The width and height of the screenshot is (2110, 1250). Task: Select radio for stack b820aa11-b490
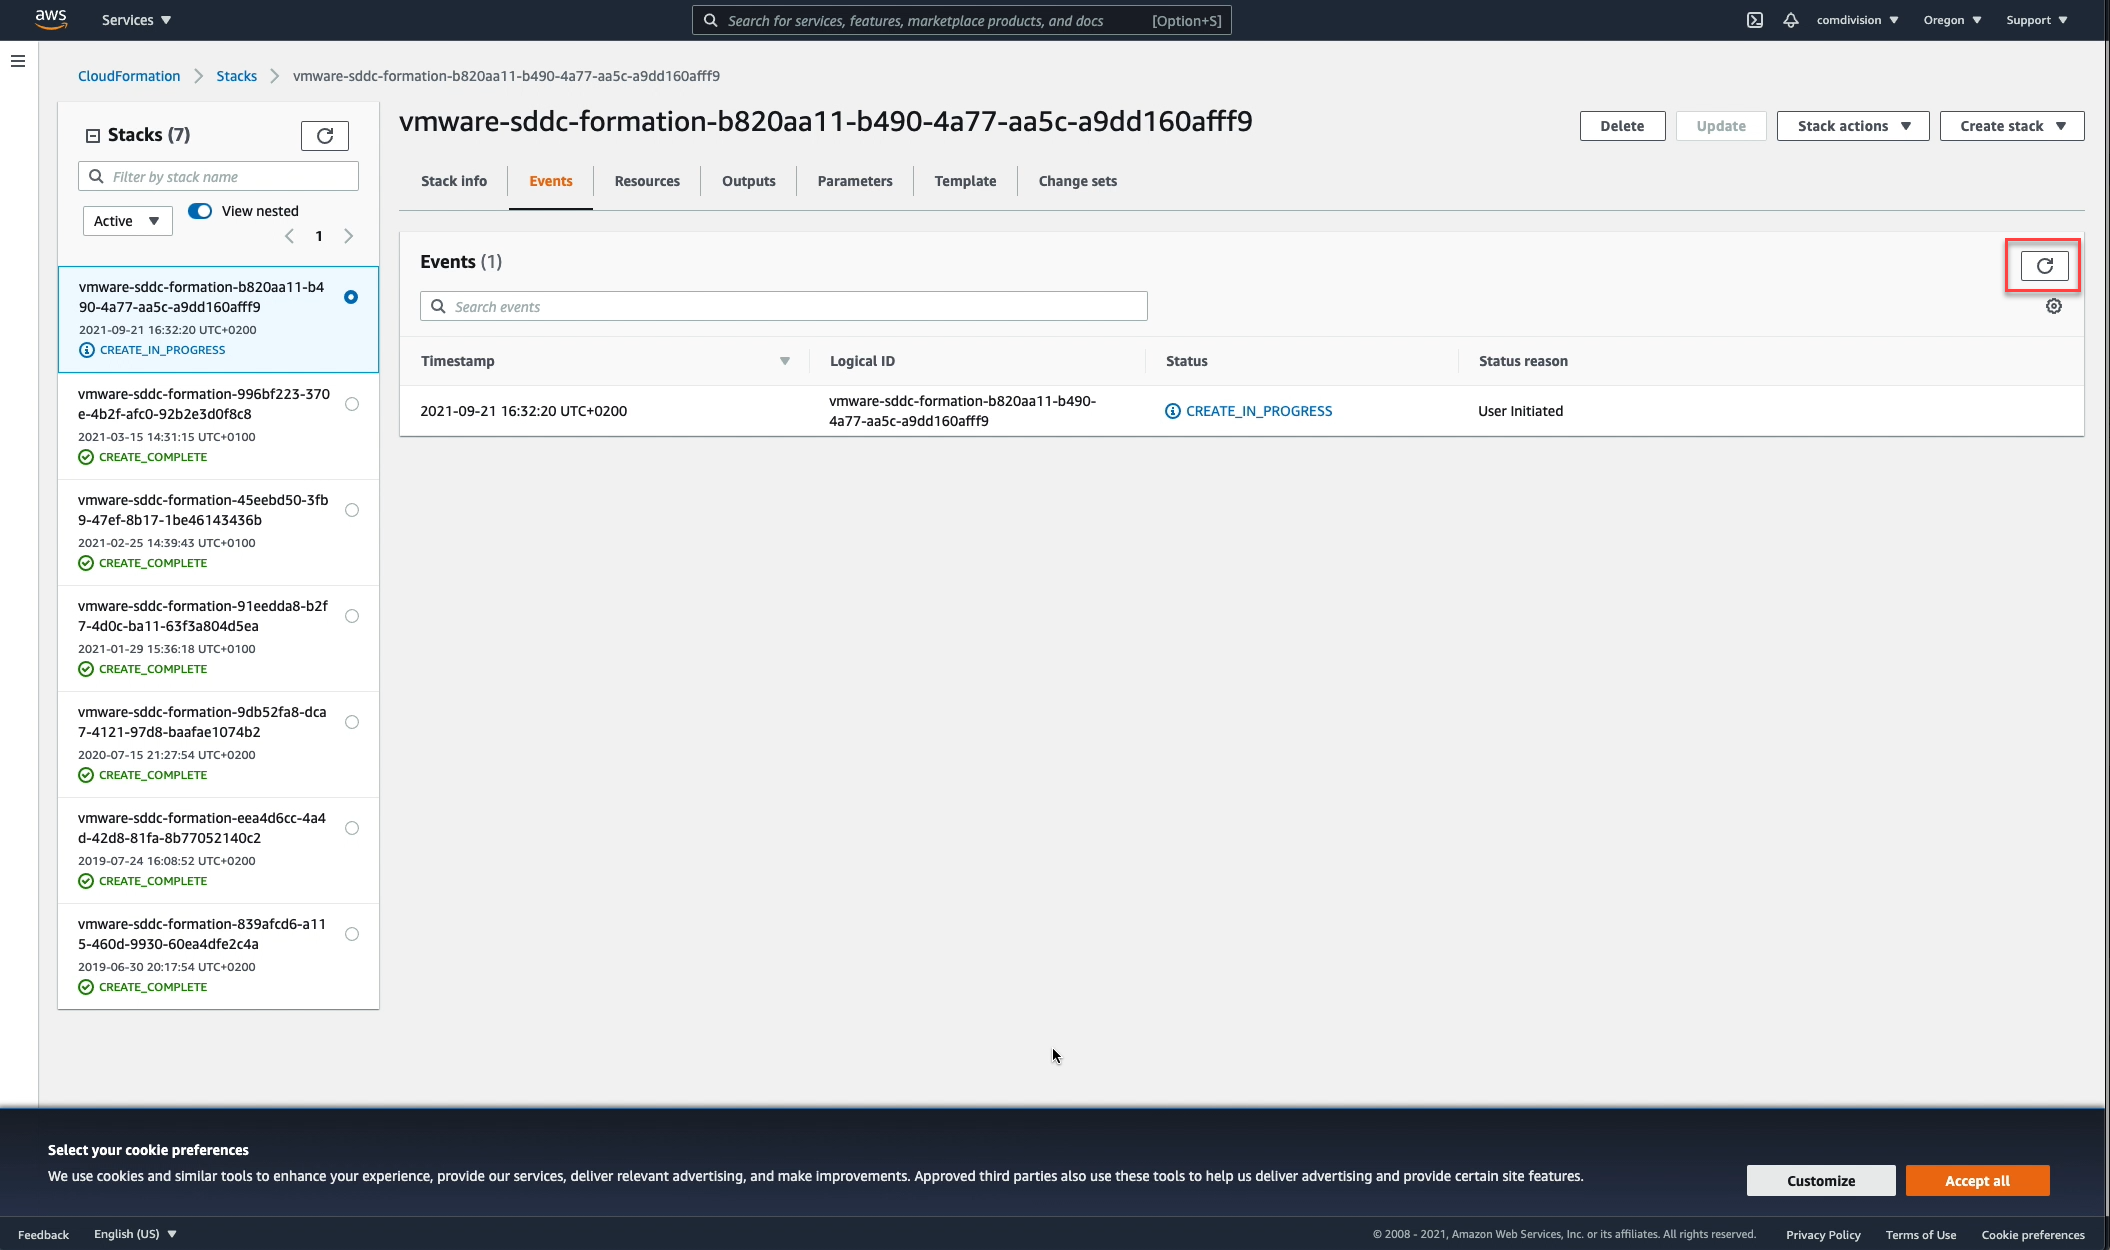pyautogui.click(x=351, y=297)
